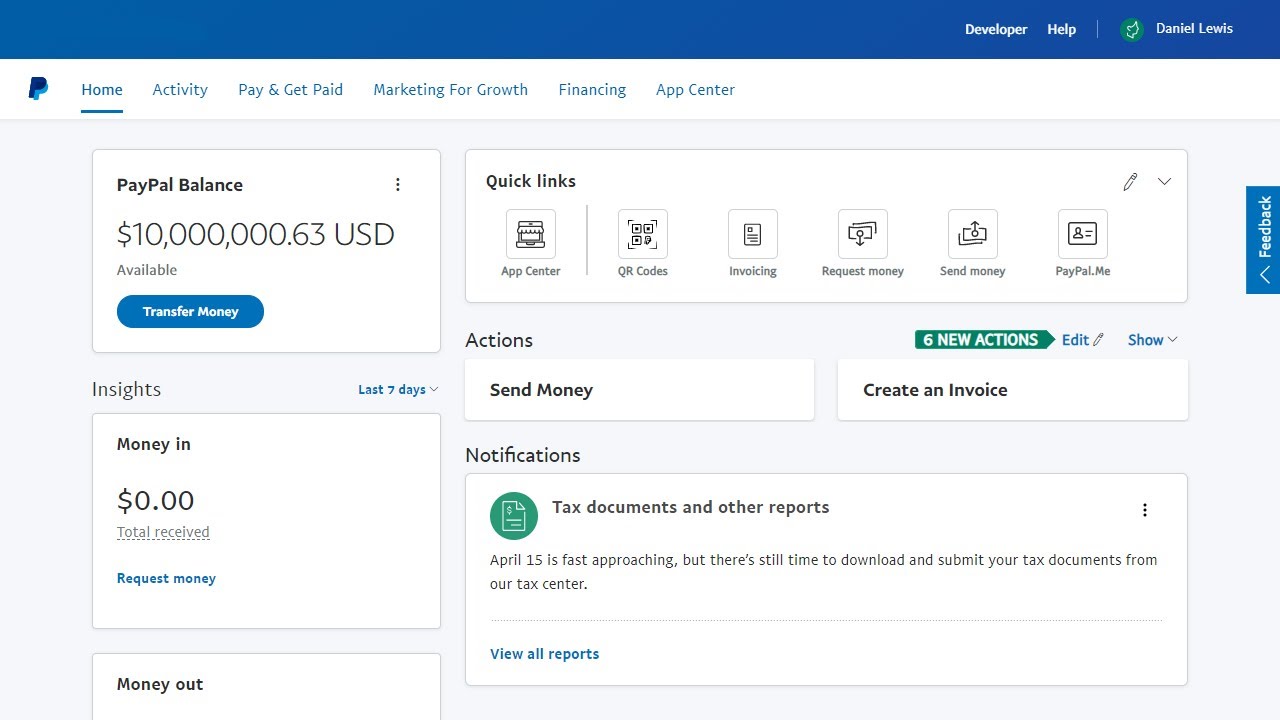Open the PayPal.Me quick link icon
This screenshot has width=1280, height=720.
tap(1083, 234)
